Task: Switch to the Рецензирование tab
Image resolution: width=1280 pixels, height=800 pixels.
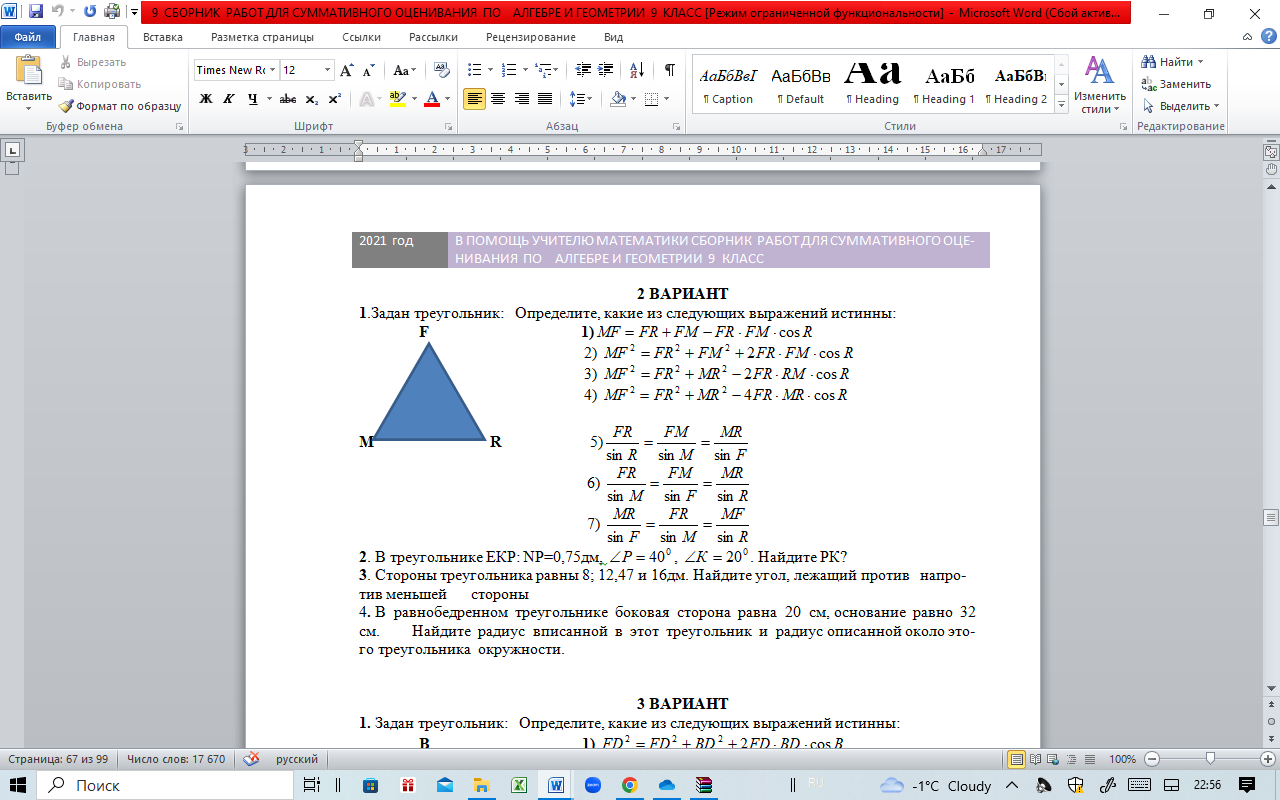Action: pyautogui.click(x=531, y=37)
